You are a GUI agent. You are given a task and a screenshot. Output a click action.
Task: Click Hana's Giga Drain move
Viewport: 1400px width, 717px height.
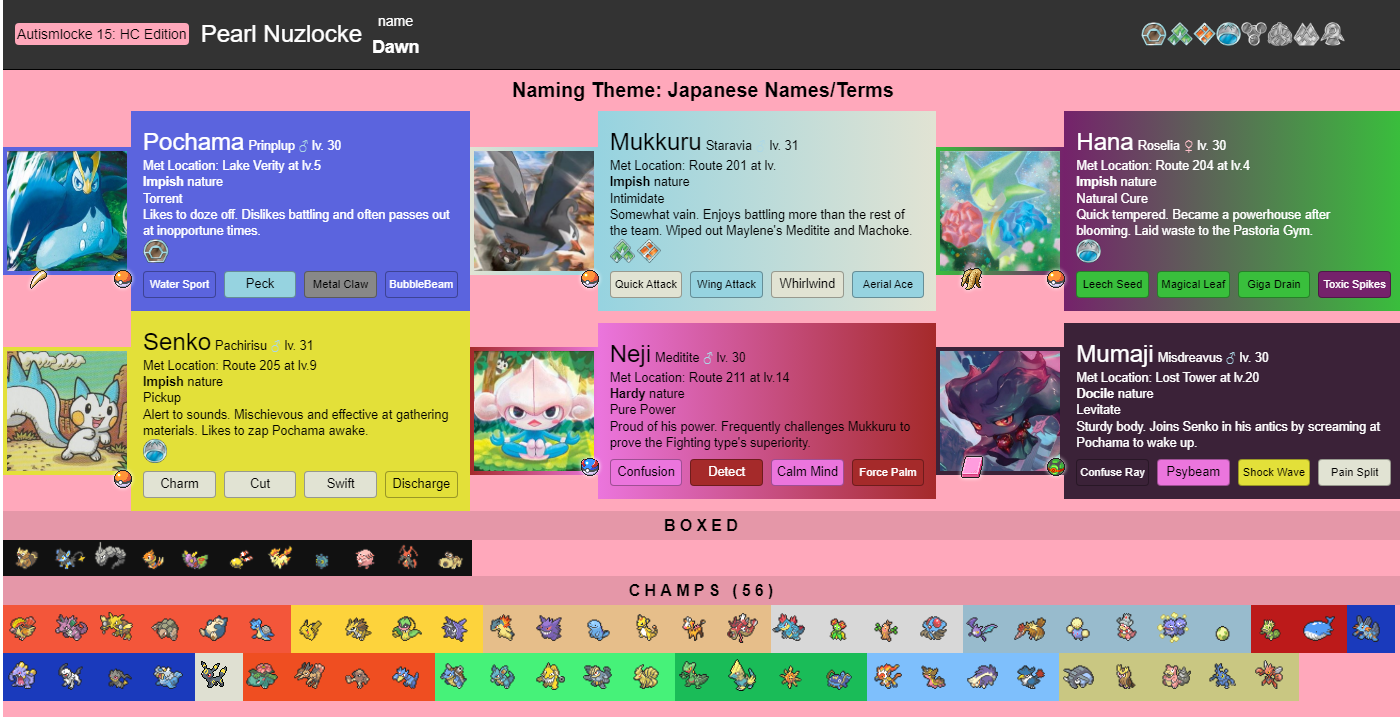(x=1274, y=284)
